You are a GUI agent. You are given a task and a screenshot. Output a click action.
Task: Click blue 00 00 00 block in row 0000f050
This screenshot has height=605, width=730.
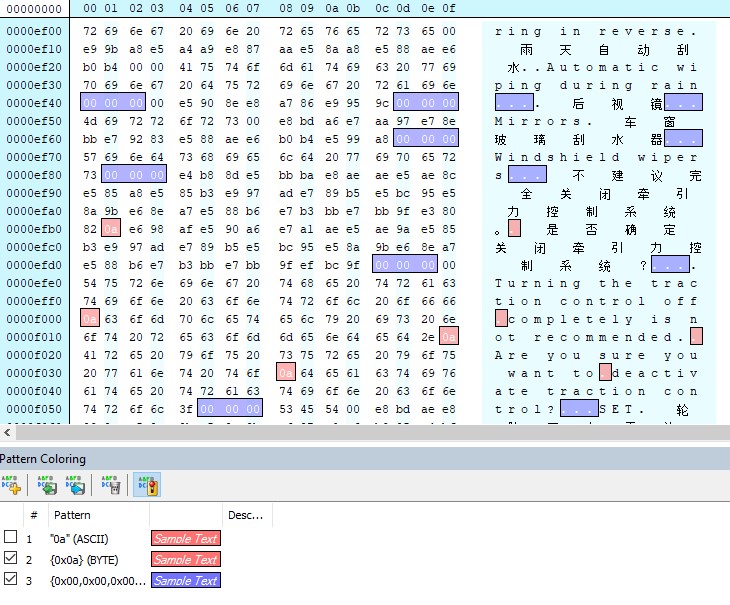pos(230,408)
